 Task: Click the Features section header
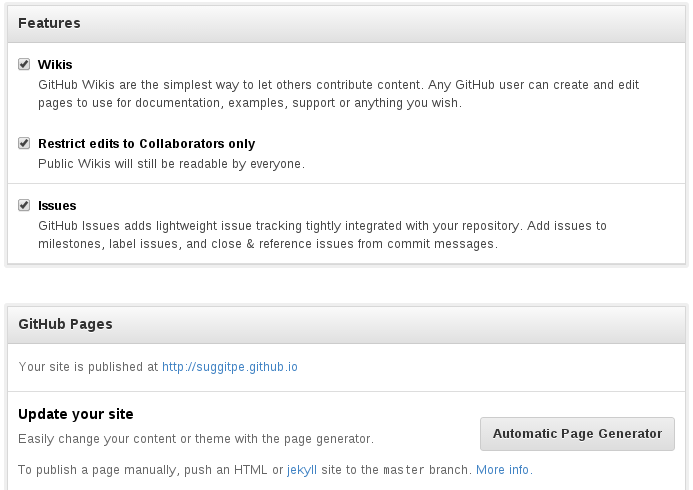click(x=50, y=22)
